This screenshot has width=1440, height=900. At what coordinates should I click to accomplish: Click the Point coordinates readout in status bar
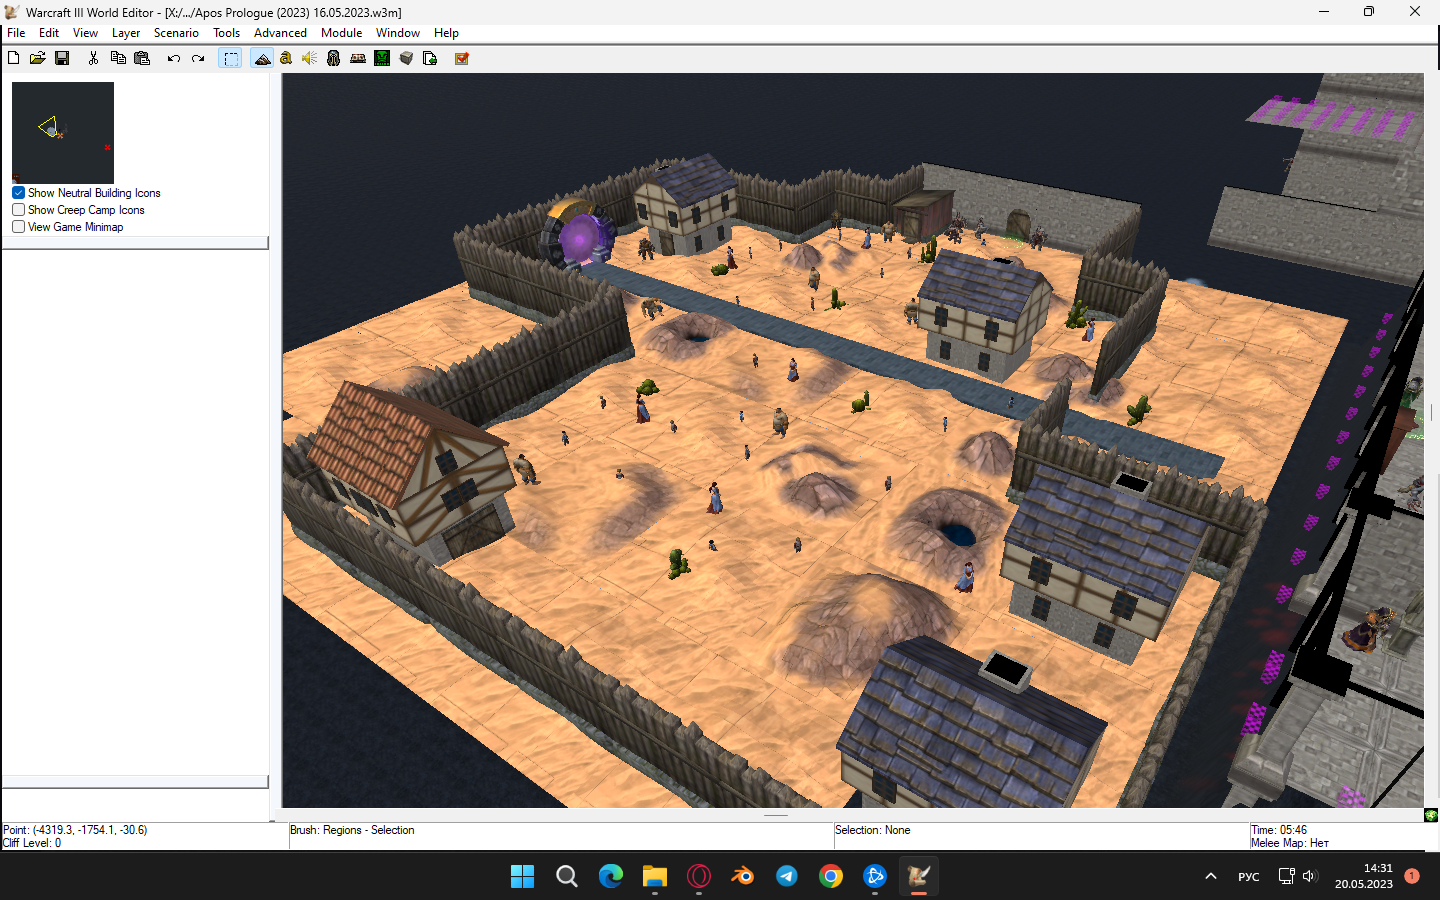(75, 830)
